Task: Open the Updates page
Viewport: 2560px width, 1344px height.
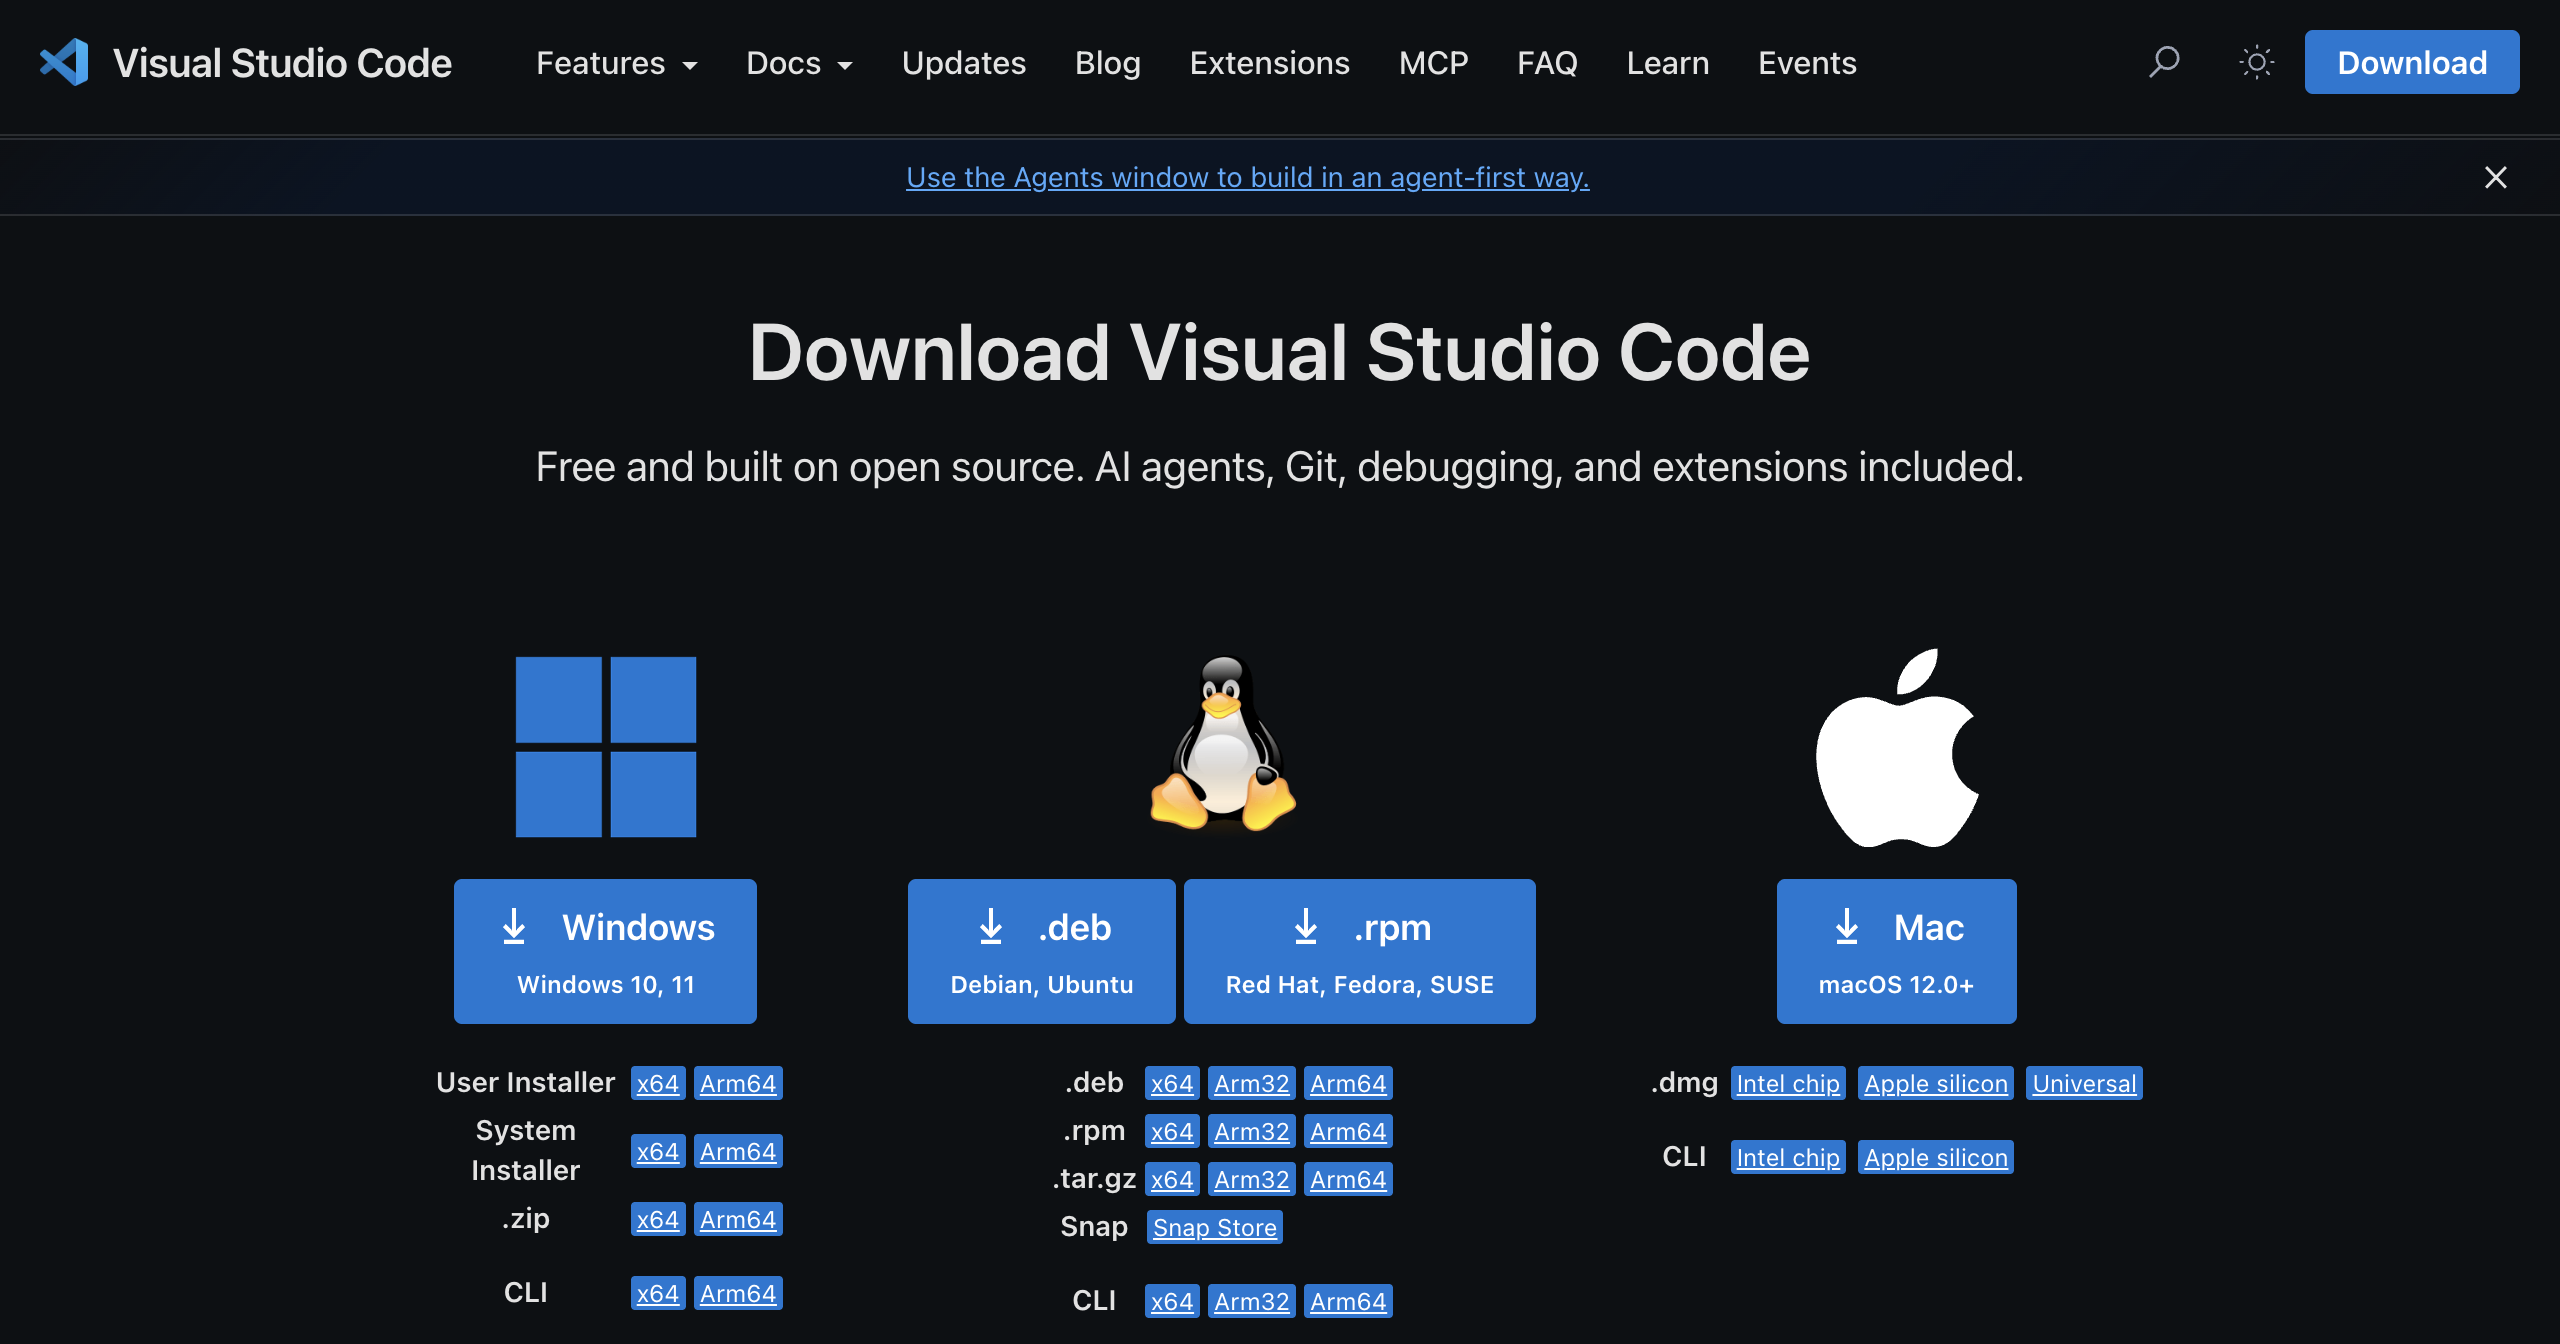Action: [964, 63]
